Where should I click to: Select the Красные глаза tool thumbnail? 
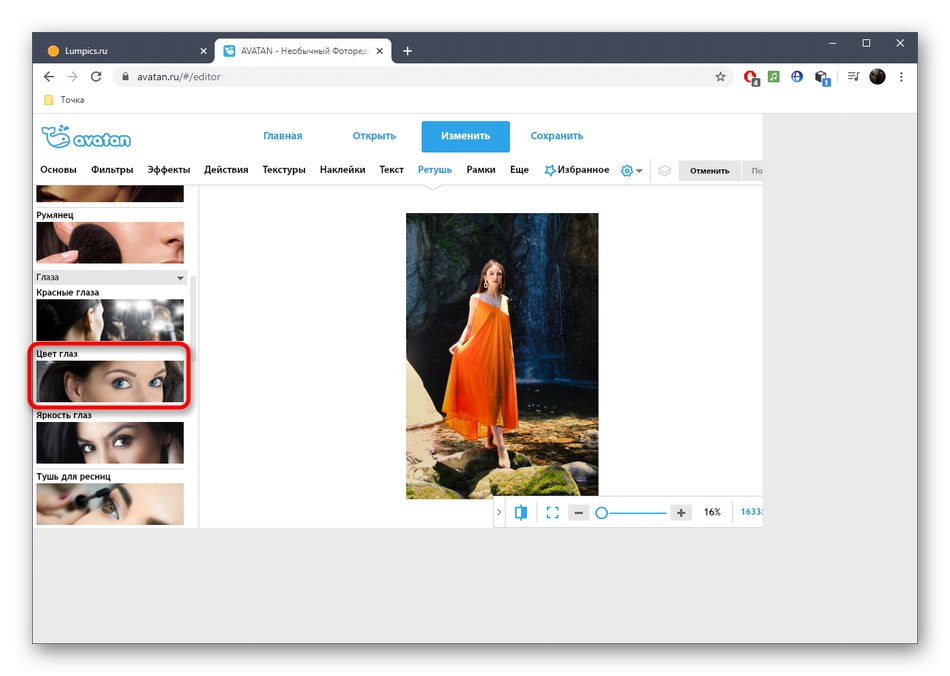click(110, 320)
